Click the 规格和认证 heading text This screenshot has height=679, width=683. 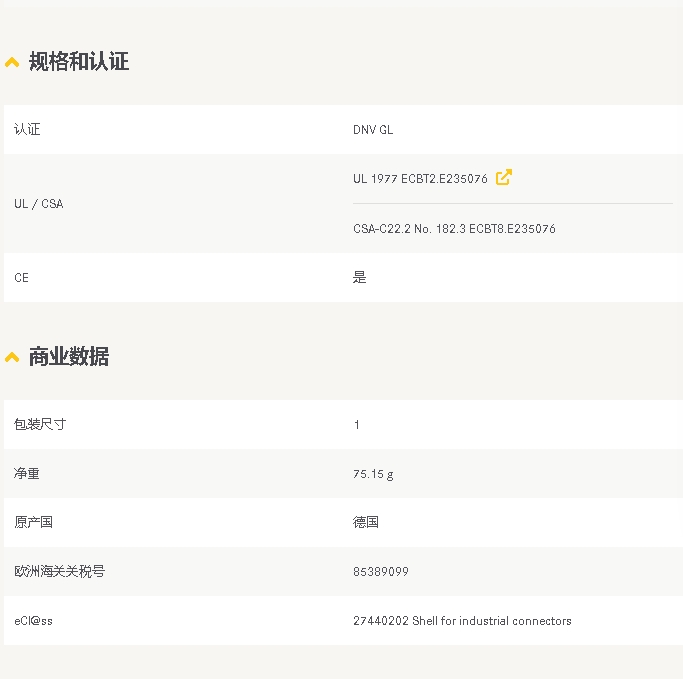[x=79, y=62]
